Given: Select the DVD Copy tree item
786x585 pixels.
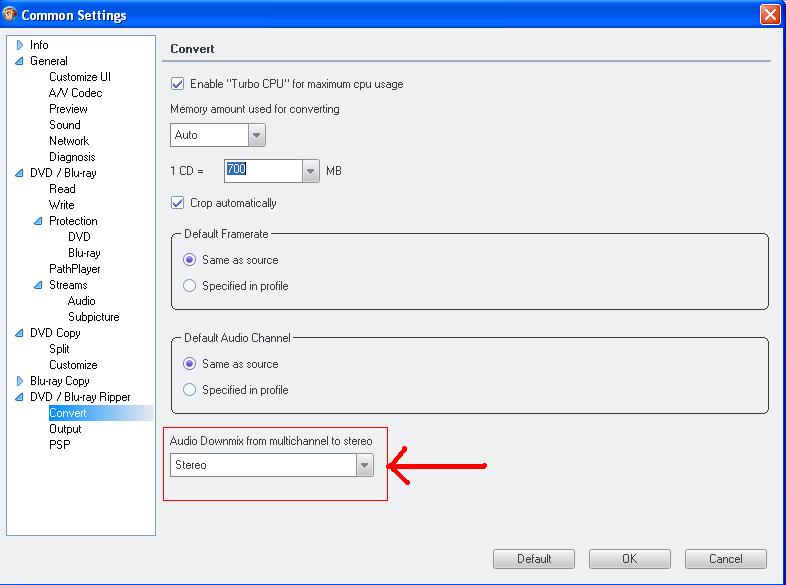Looking at the screenshot, I should pyautogui.click(x=55, y=333).
